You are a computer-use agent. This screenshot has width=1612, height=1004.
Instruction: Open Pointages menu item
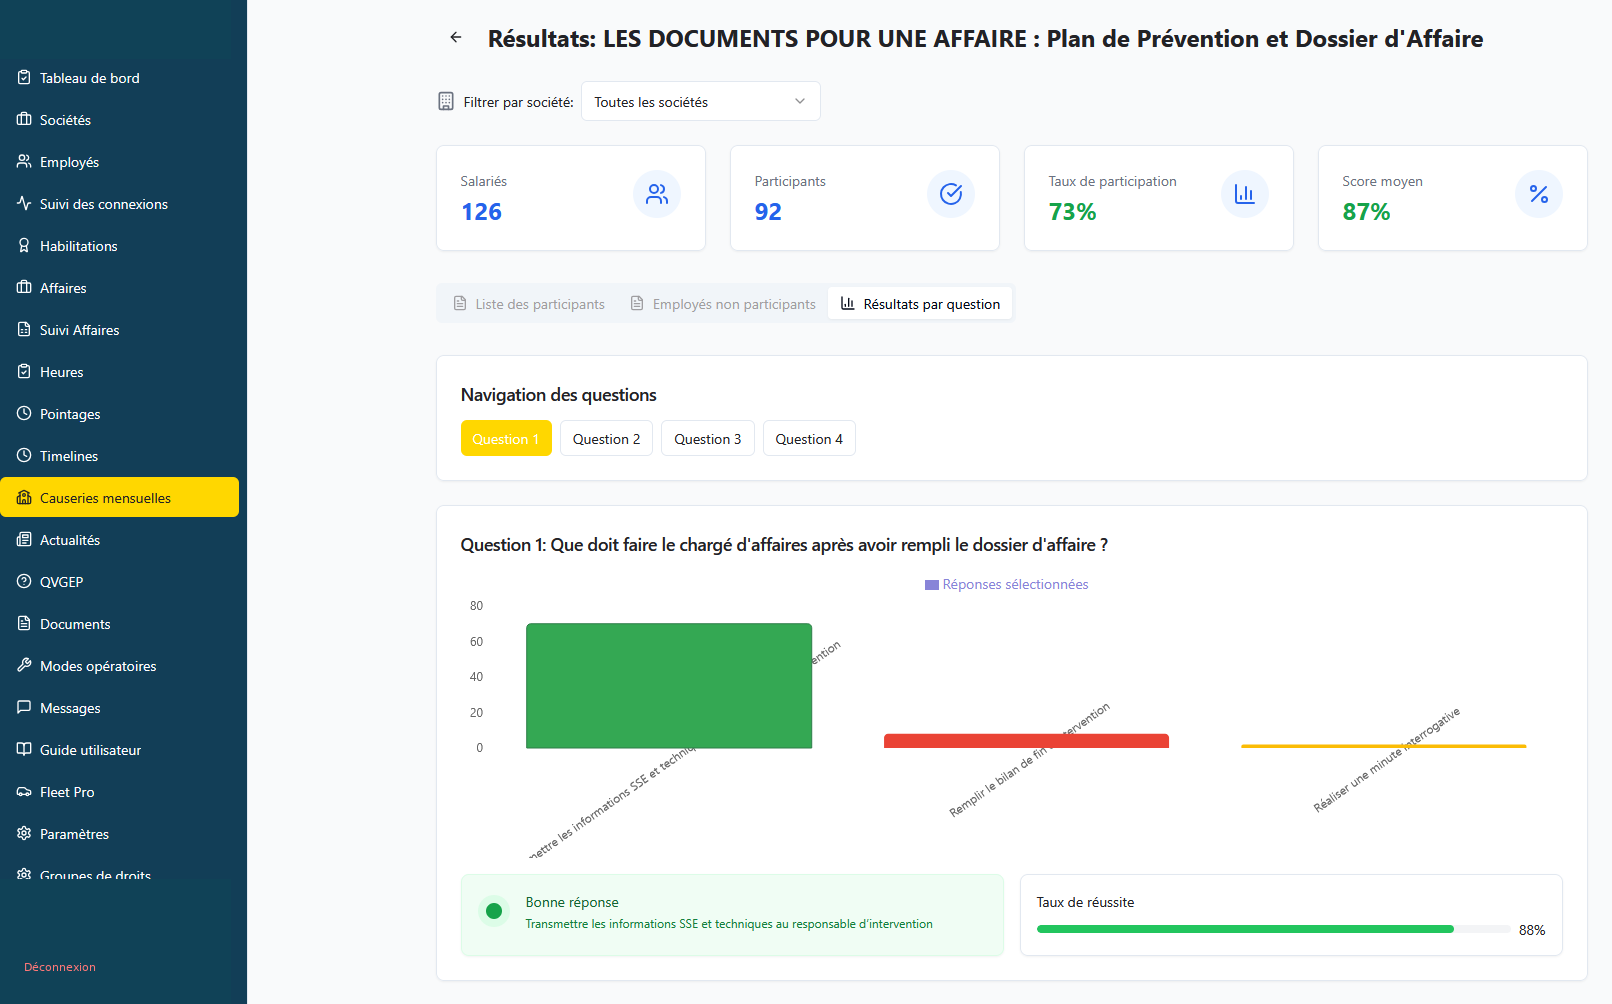(x=119, y=413)
